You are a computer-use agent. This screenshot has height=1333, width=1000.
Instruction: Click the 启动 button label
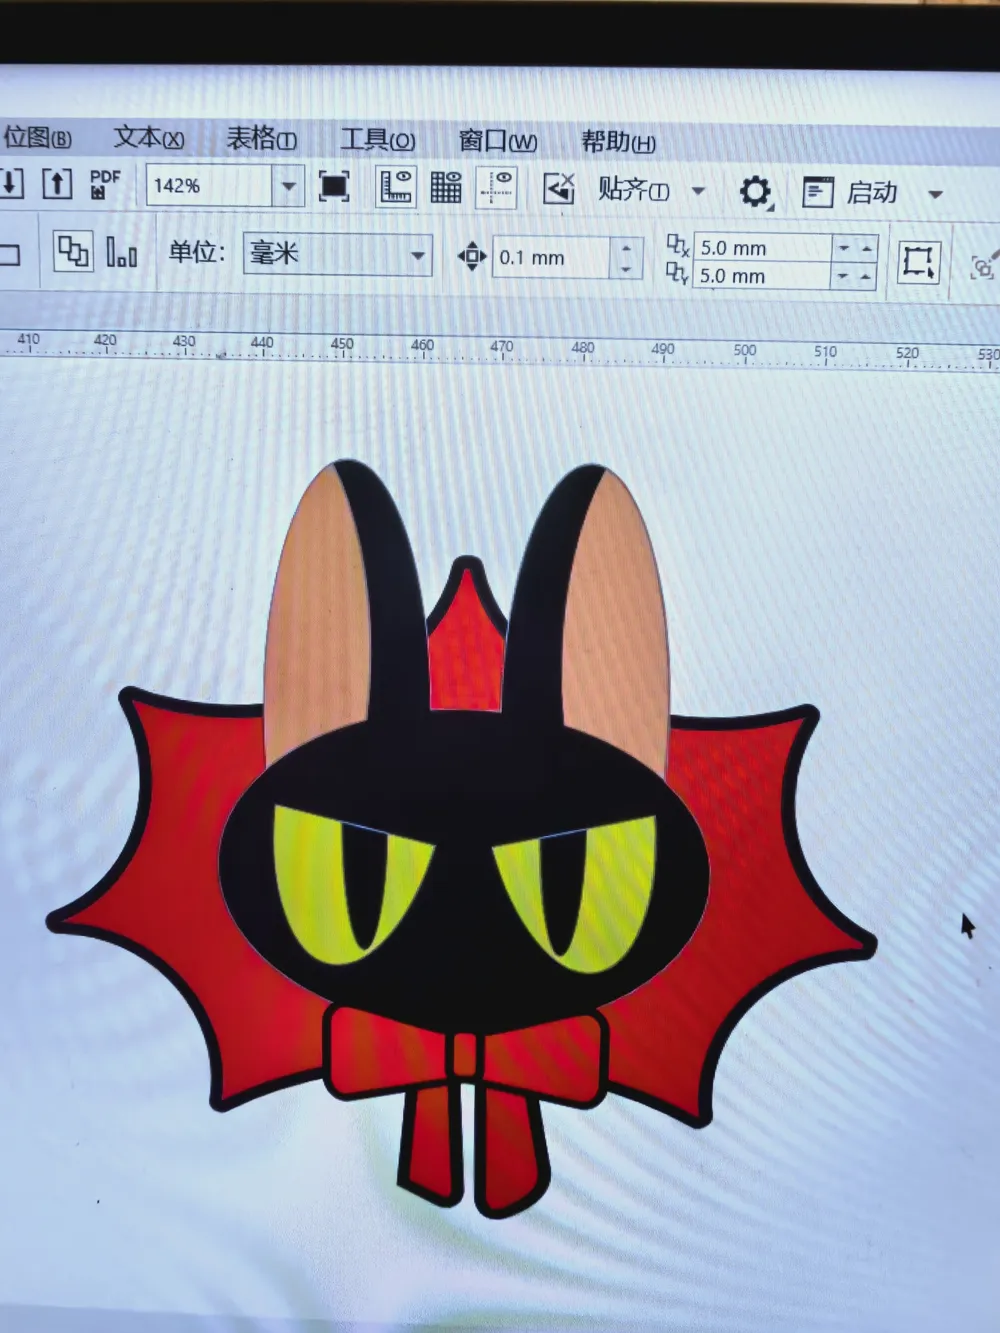(872, 192)
